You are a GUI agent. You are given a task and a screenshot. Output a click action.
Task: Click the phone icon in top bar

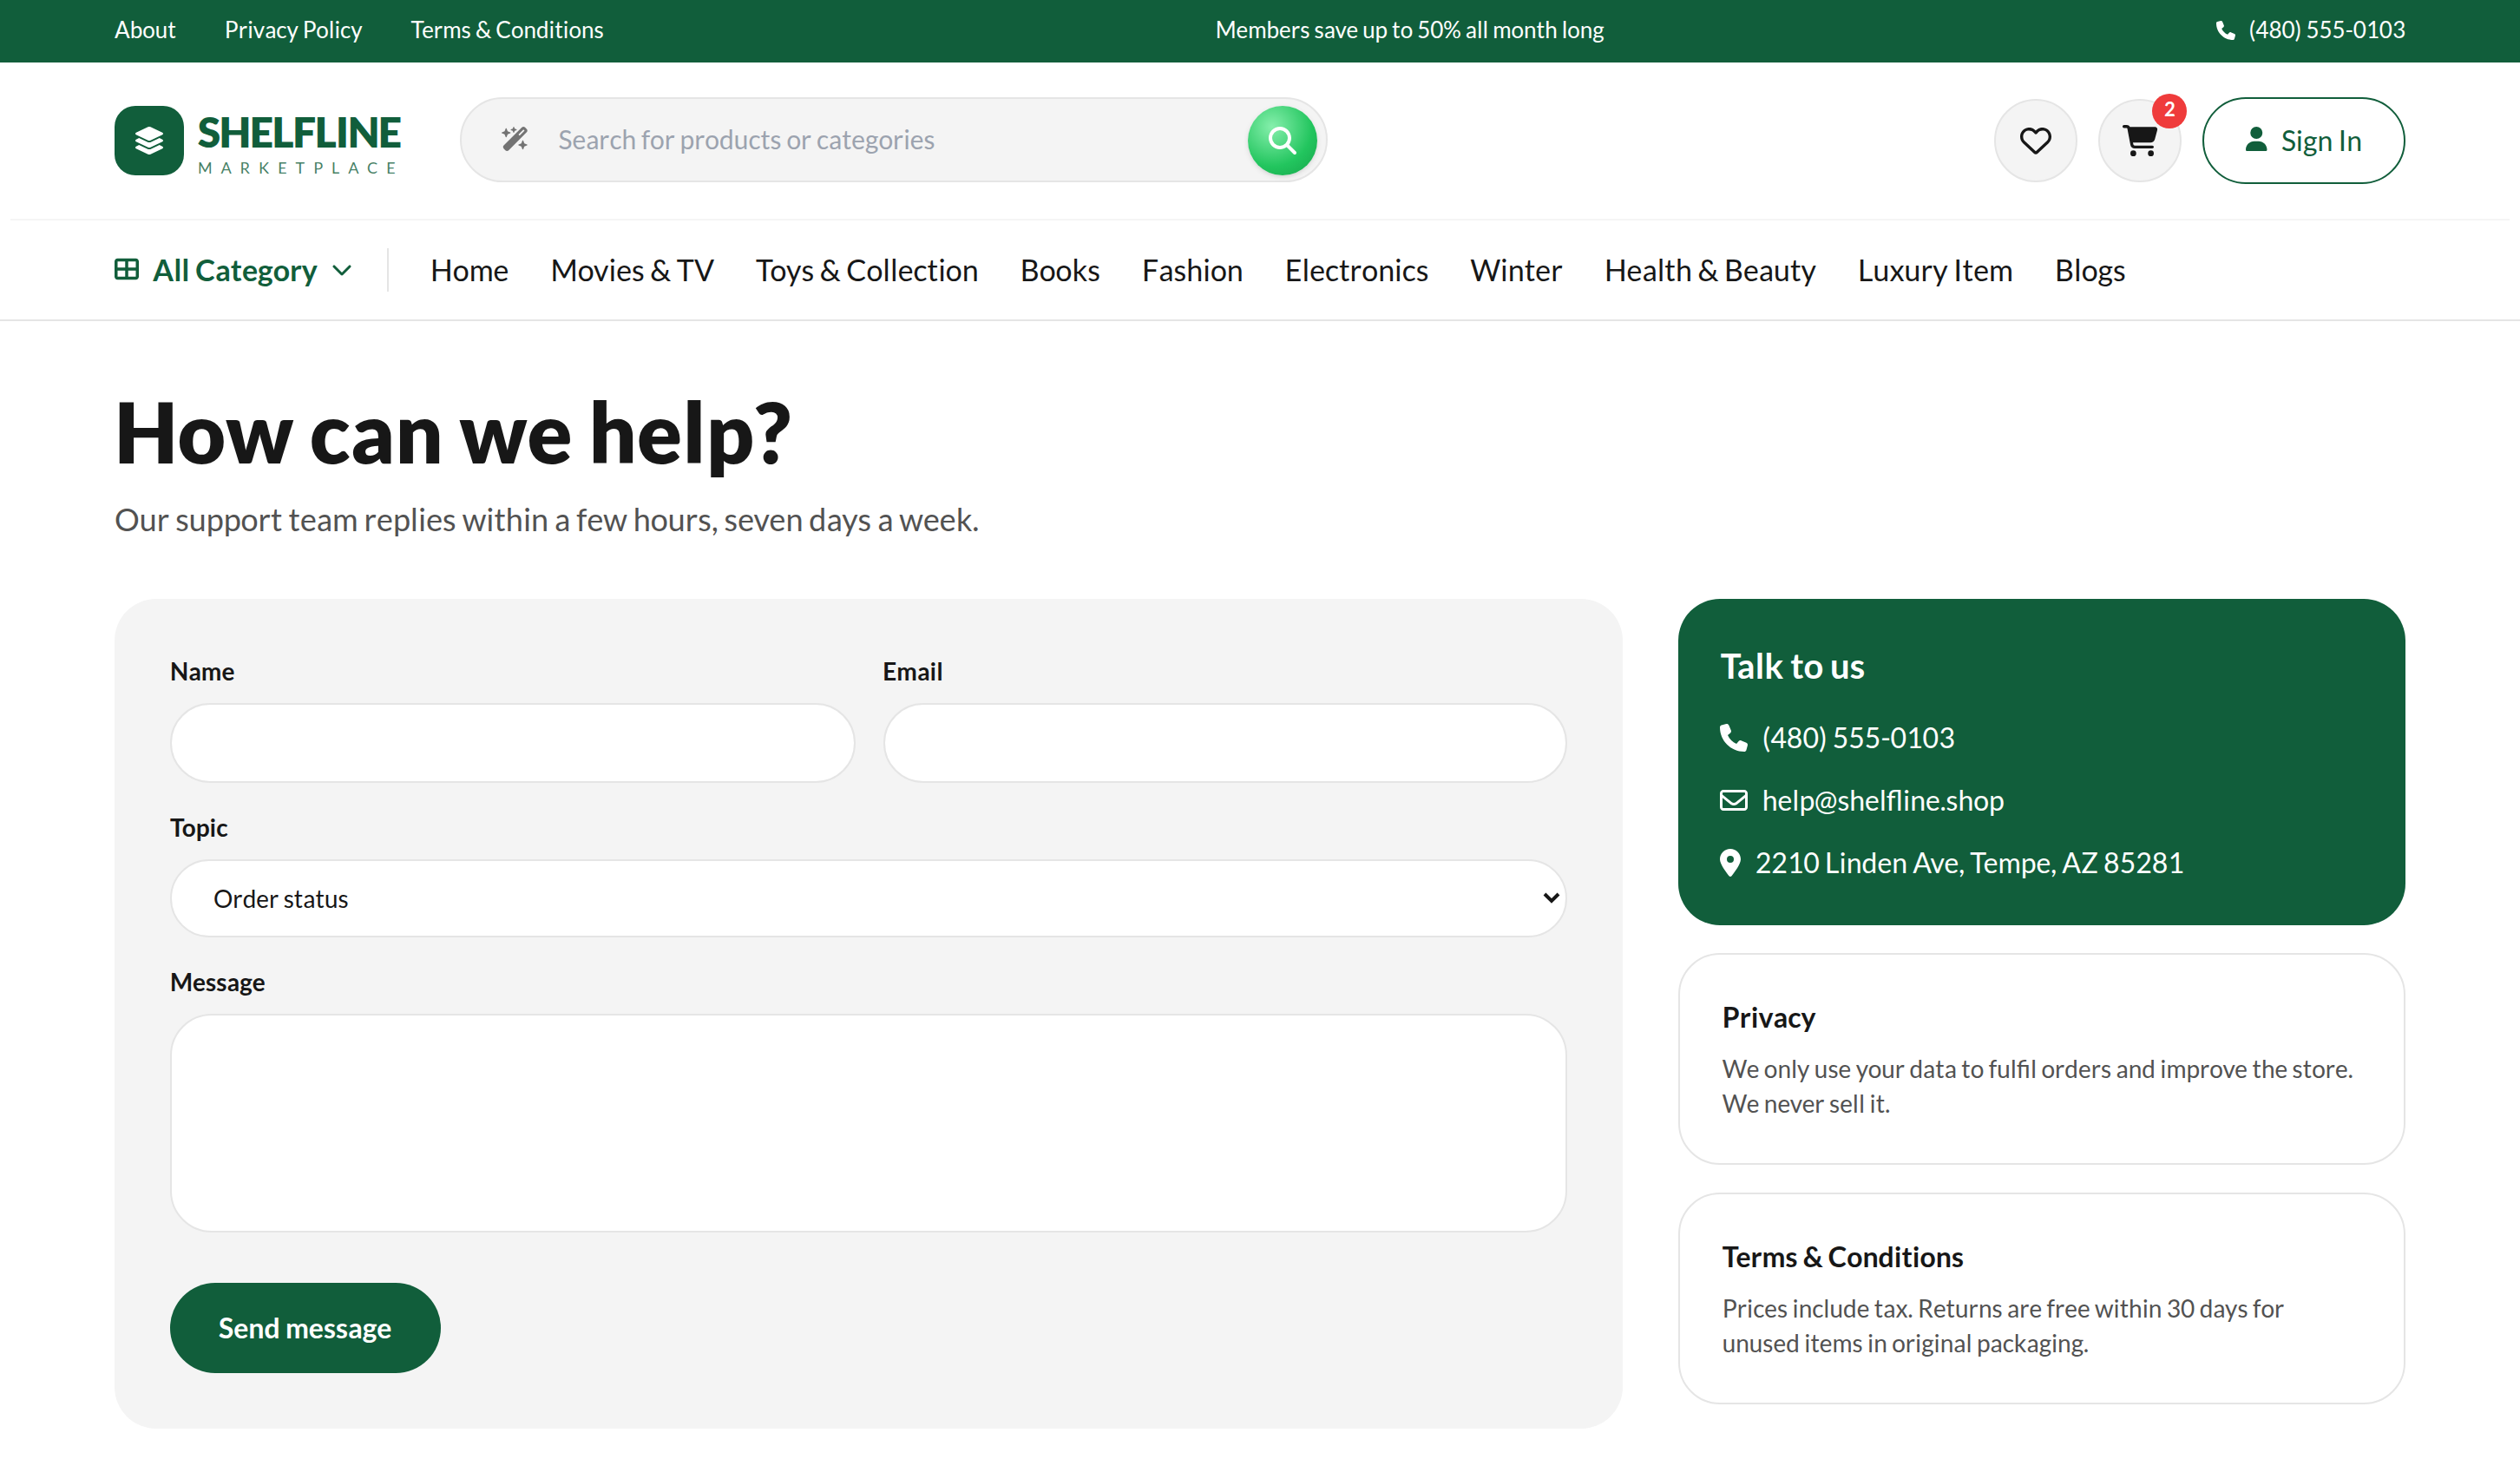tap(2225, 30)
